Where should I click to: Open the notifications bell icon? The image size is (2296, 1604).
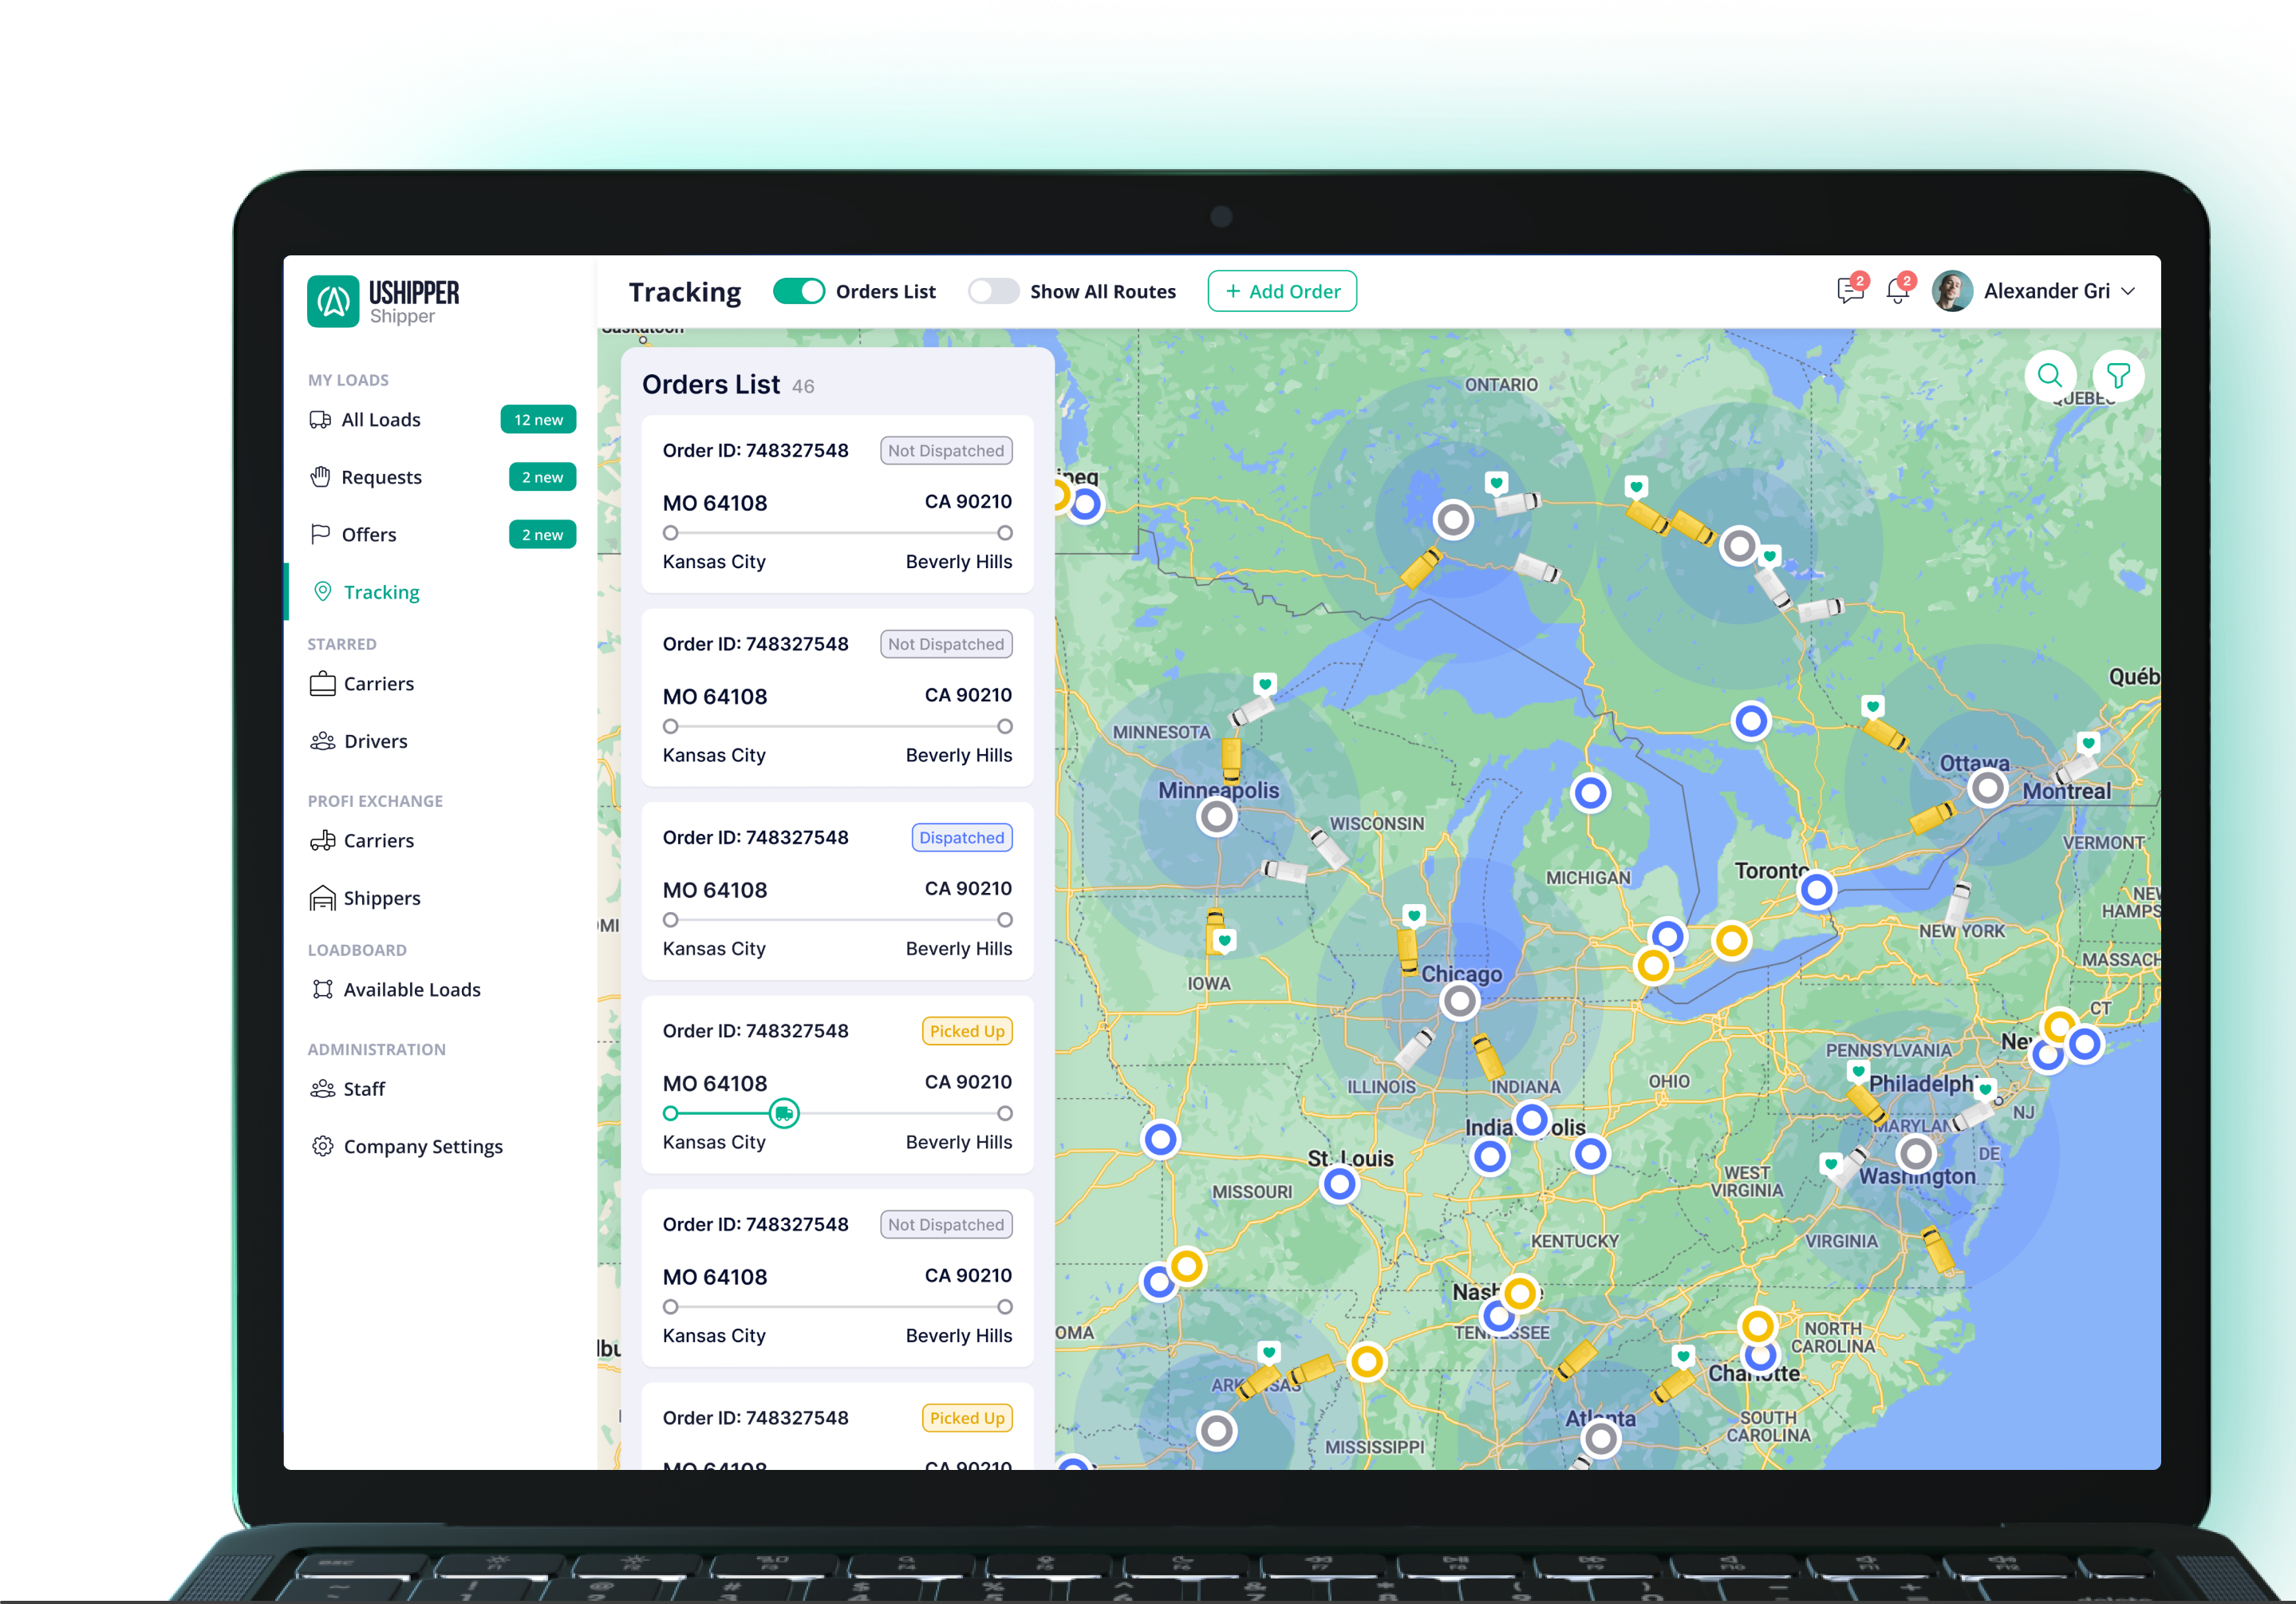click(x=1896, y=291)
